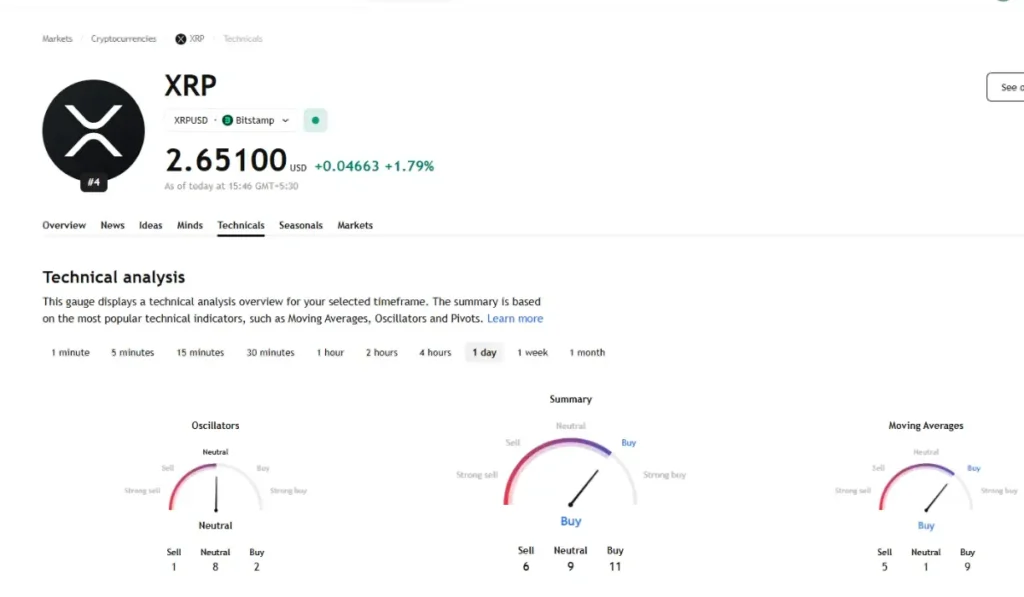The height and width of the screenshot is (597, 1024).
Task: Click the Moving Averages Sell count 5
Action: point(884,567)
